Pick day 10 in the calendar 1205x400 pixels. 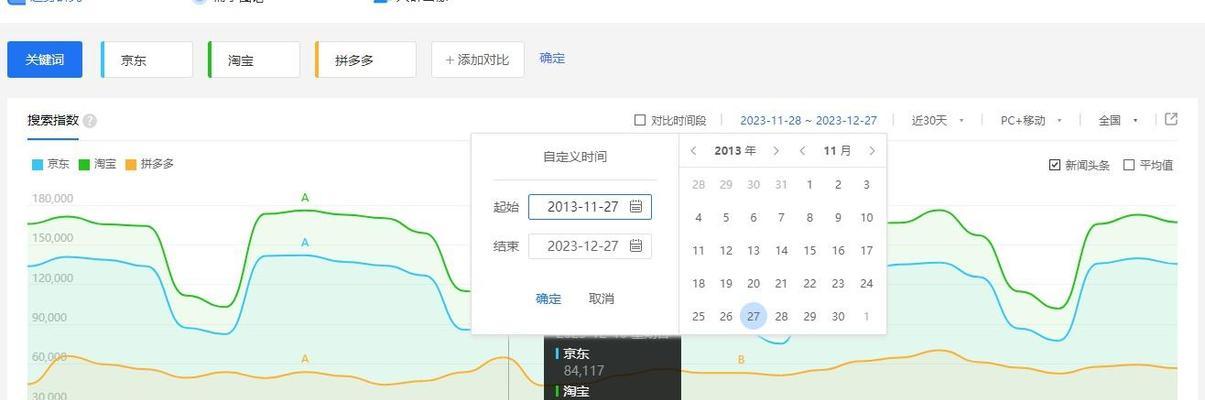pos(866,217)
